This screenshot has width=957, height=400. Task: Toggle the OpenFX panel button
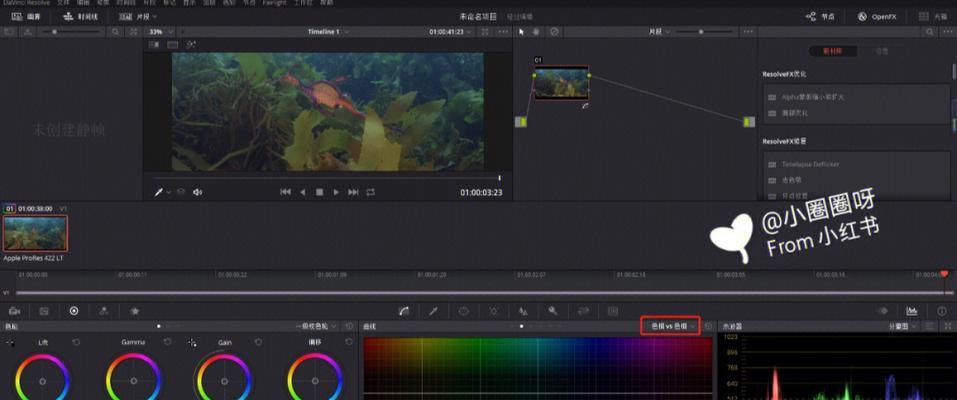pyautogui.click(x=876, y=16)
